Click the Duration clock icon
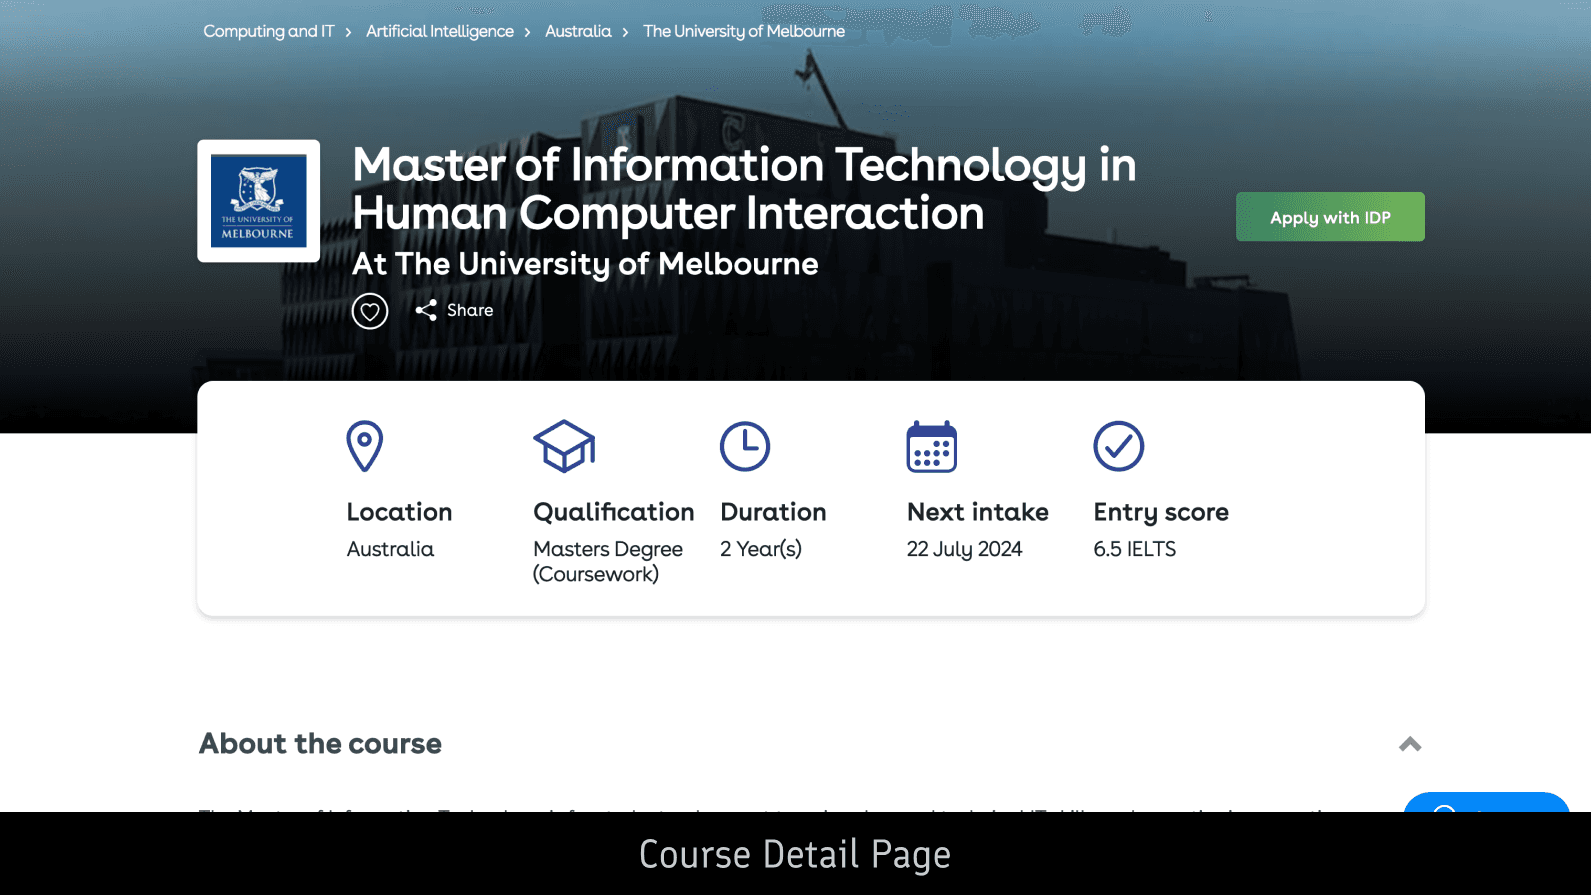This screenshot has width=1591, height=895. (745, 446)
